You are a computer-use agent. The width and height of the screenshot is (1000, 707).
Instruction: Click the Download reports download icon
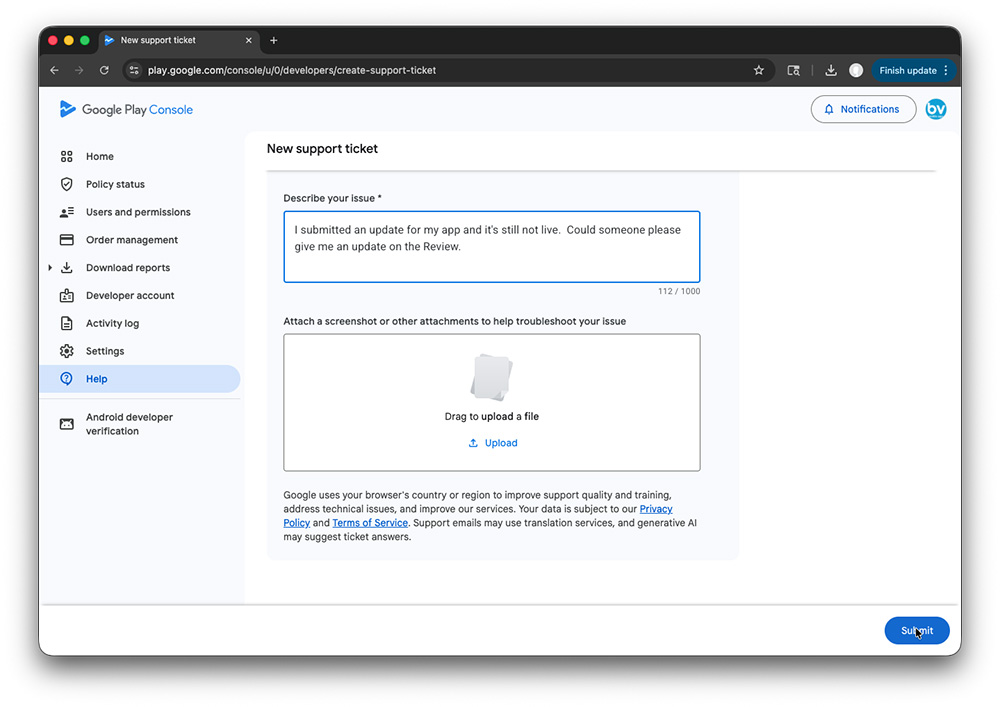coord(66,268)
